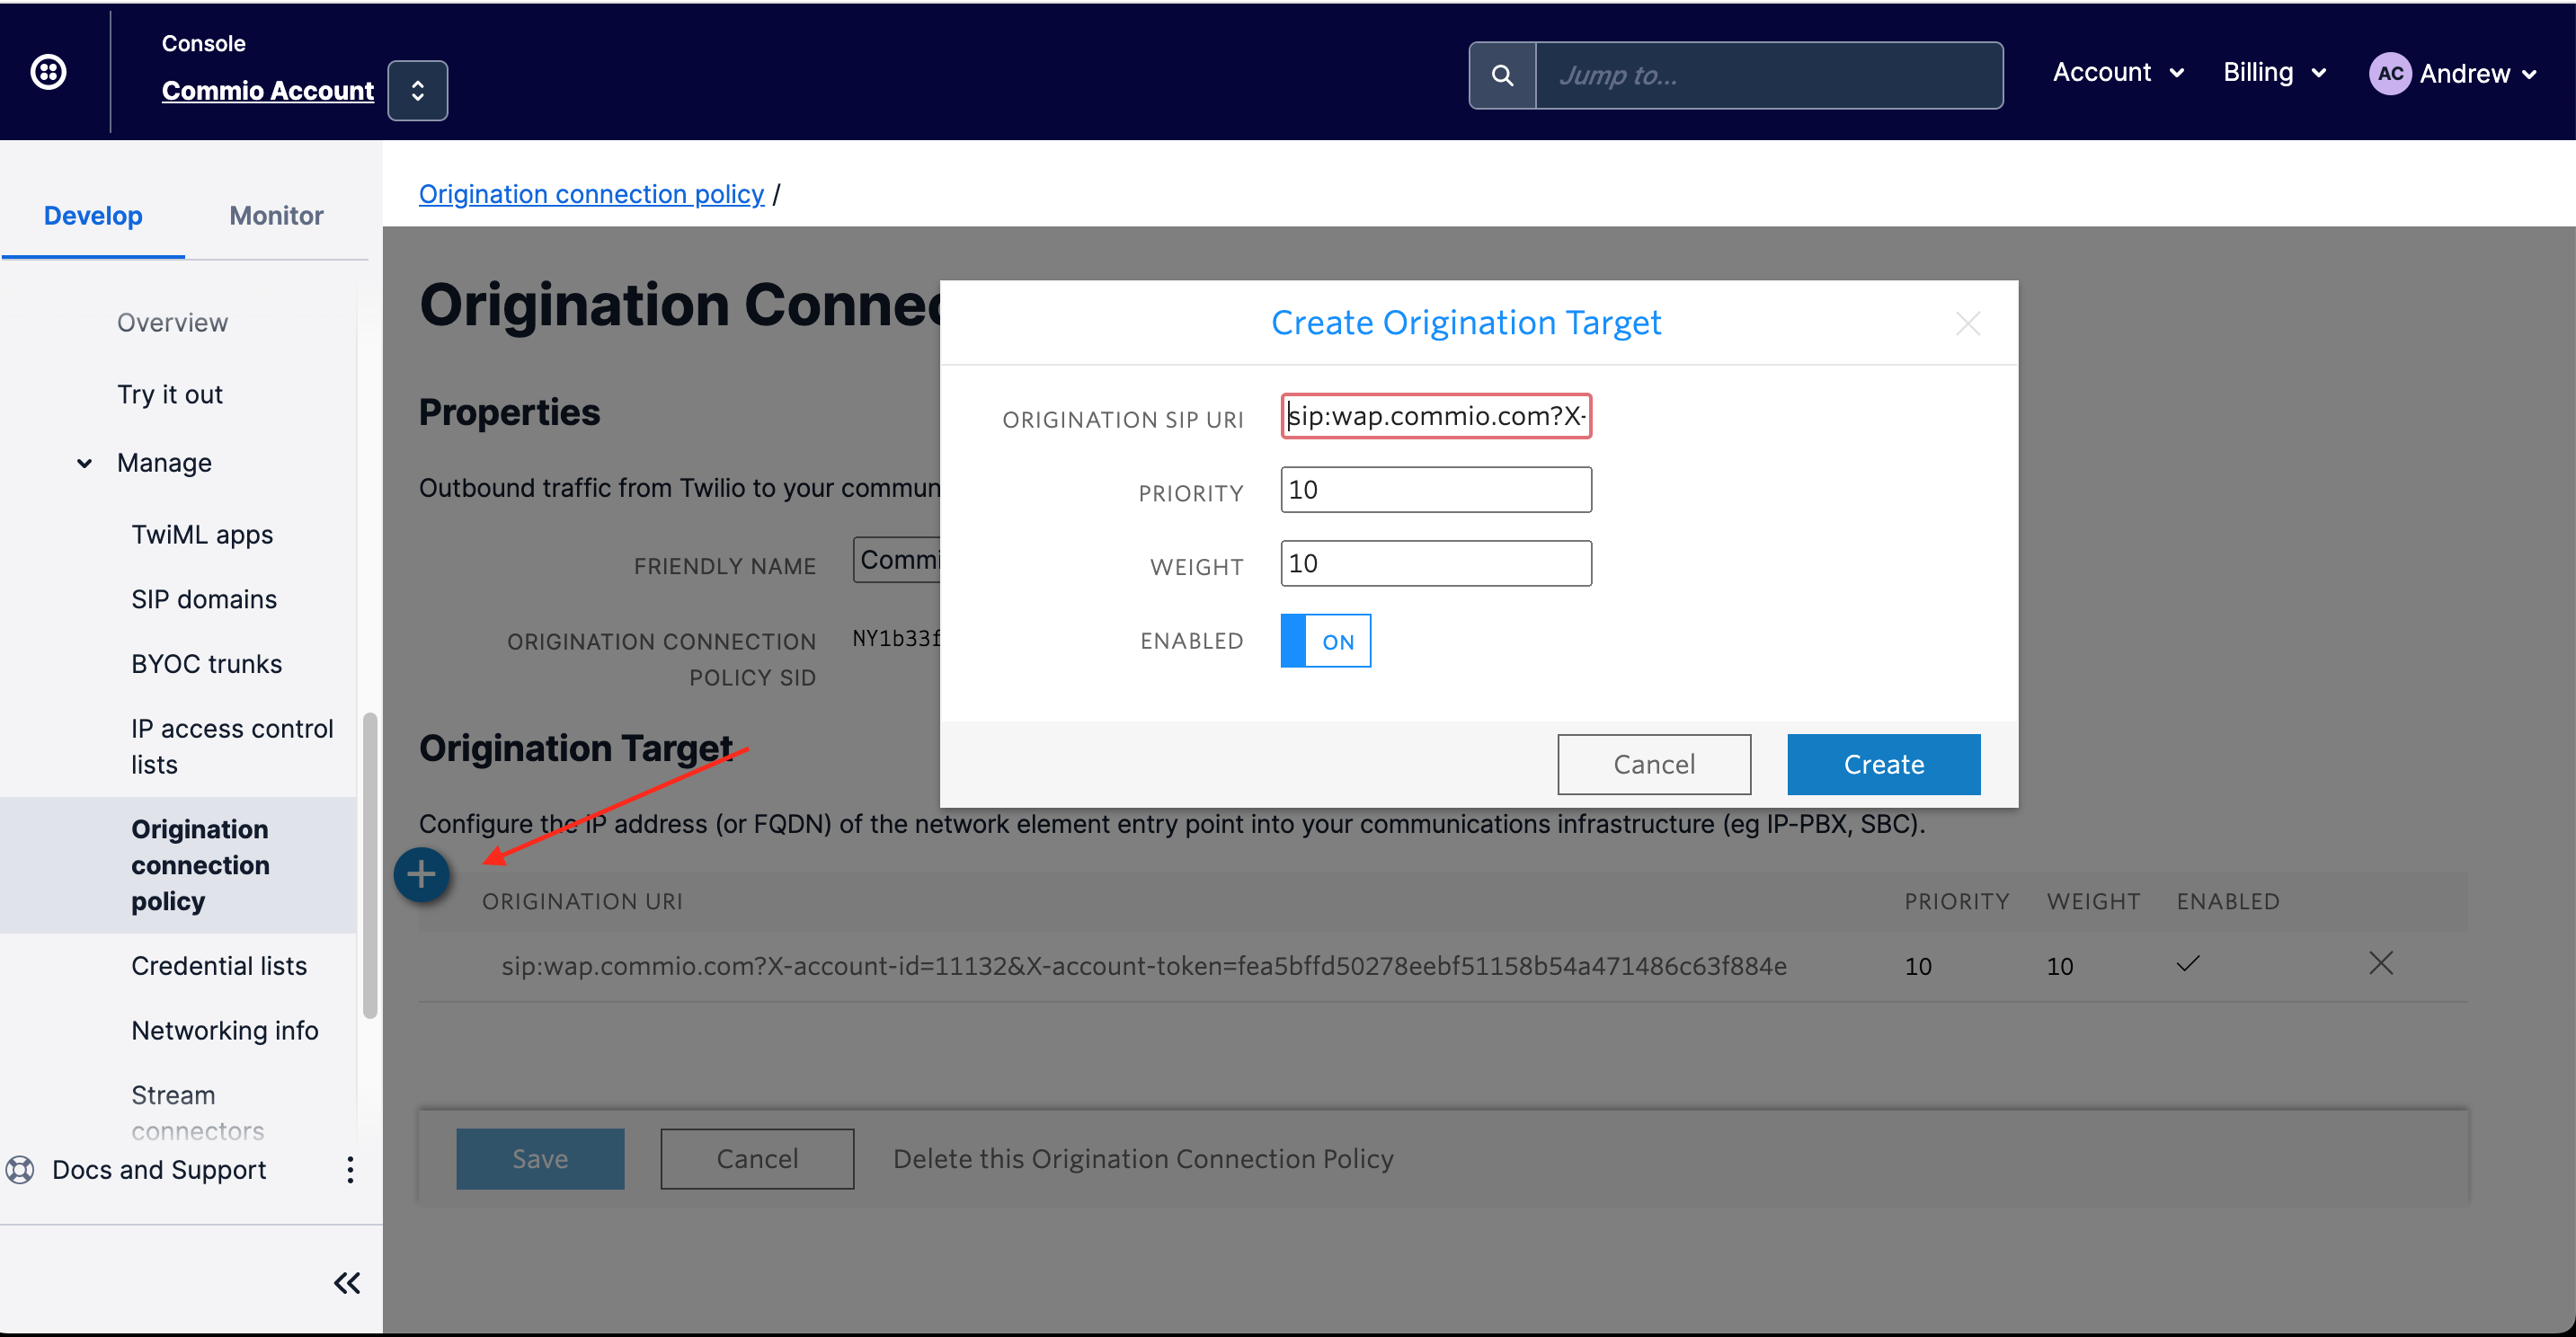
Task: Open the Billing dropdown menu
Action: 2274,73
